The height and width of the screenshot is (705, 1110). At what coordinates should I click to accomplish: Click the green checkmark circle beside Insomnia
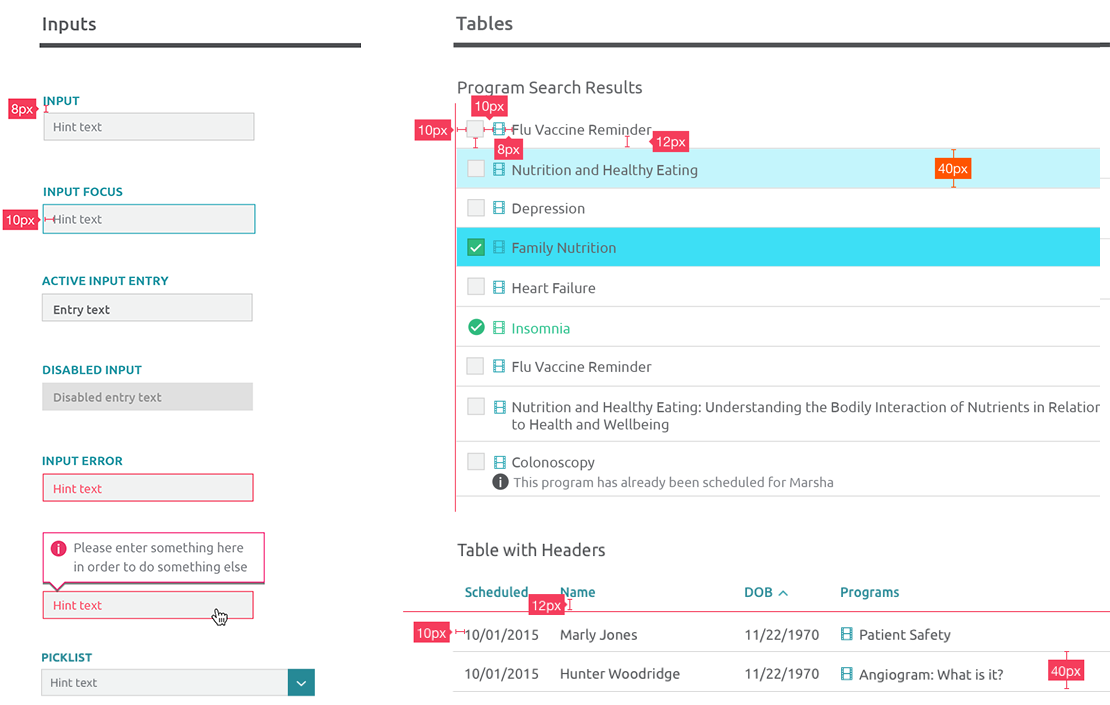tap(476, 327)
